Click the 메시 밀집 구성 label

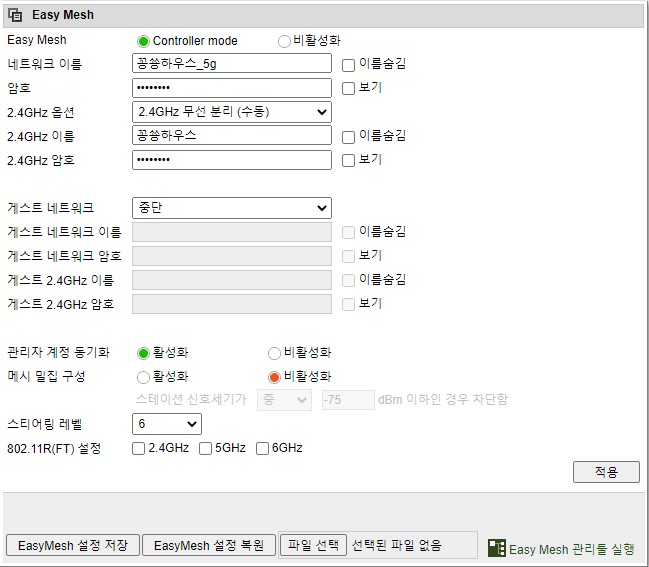[x=46, y=377]
